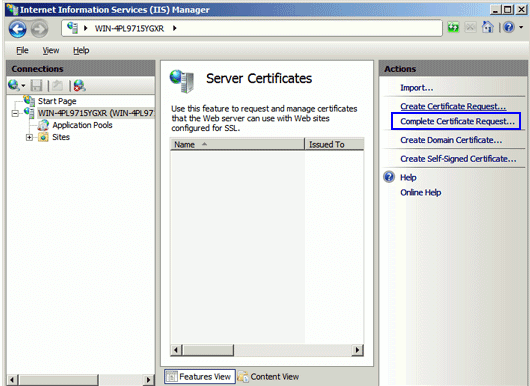Image resolution: width=530 pixels, height=386 pixels.
Task: Click the Create Domain Certificate link
Action: coord(451,140)
